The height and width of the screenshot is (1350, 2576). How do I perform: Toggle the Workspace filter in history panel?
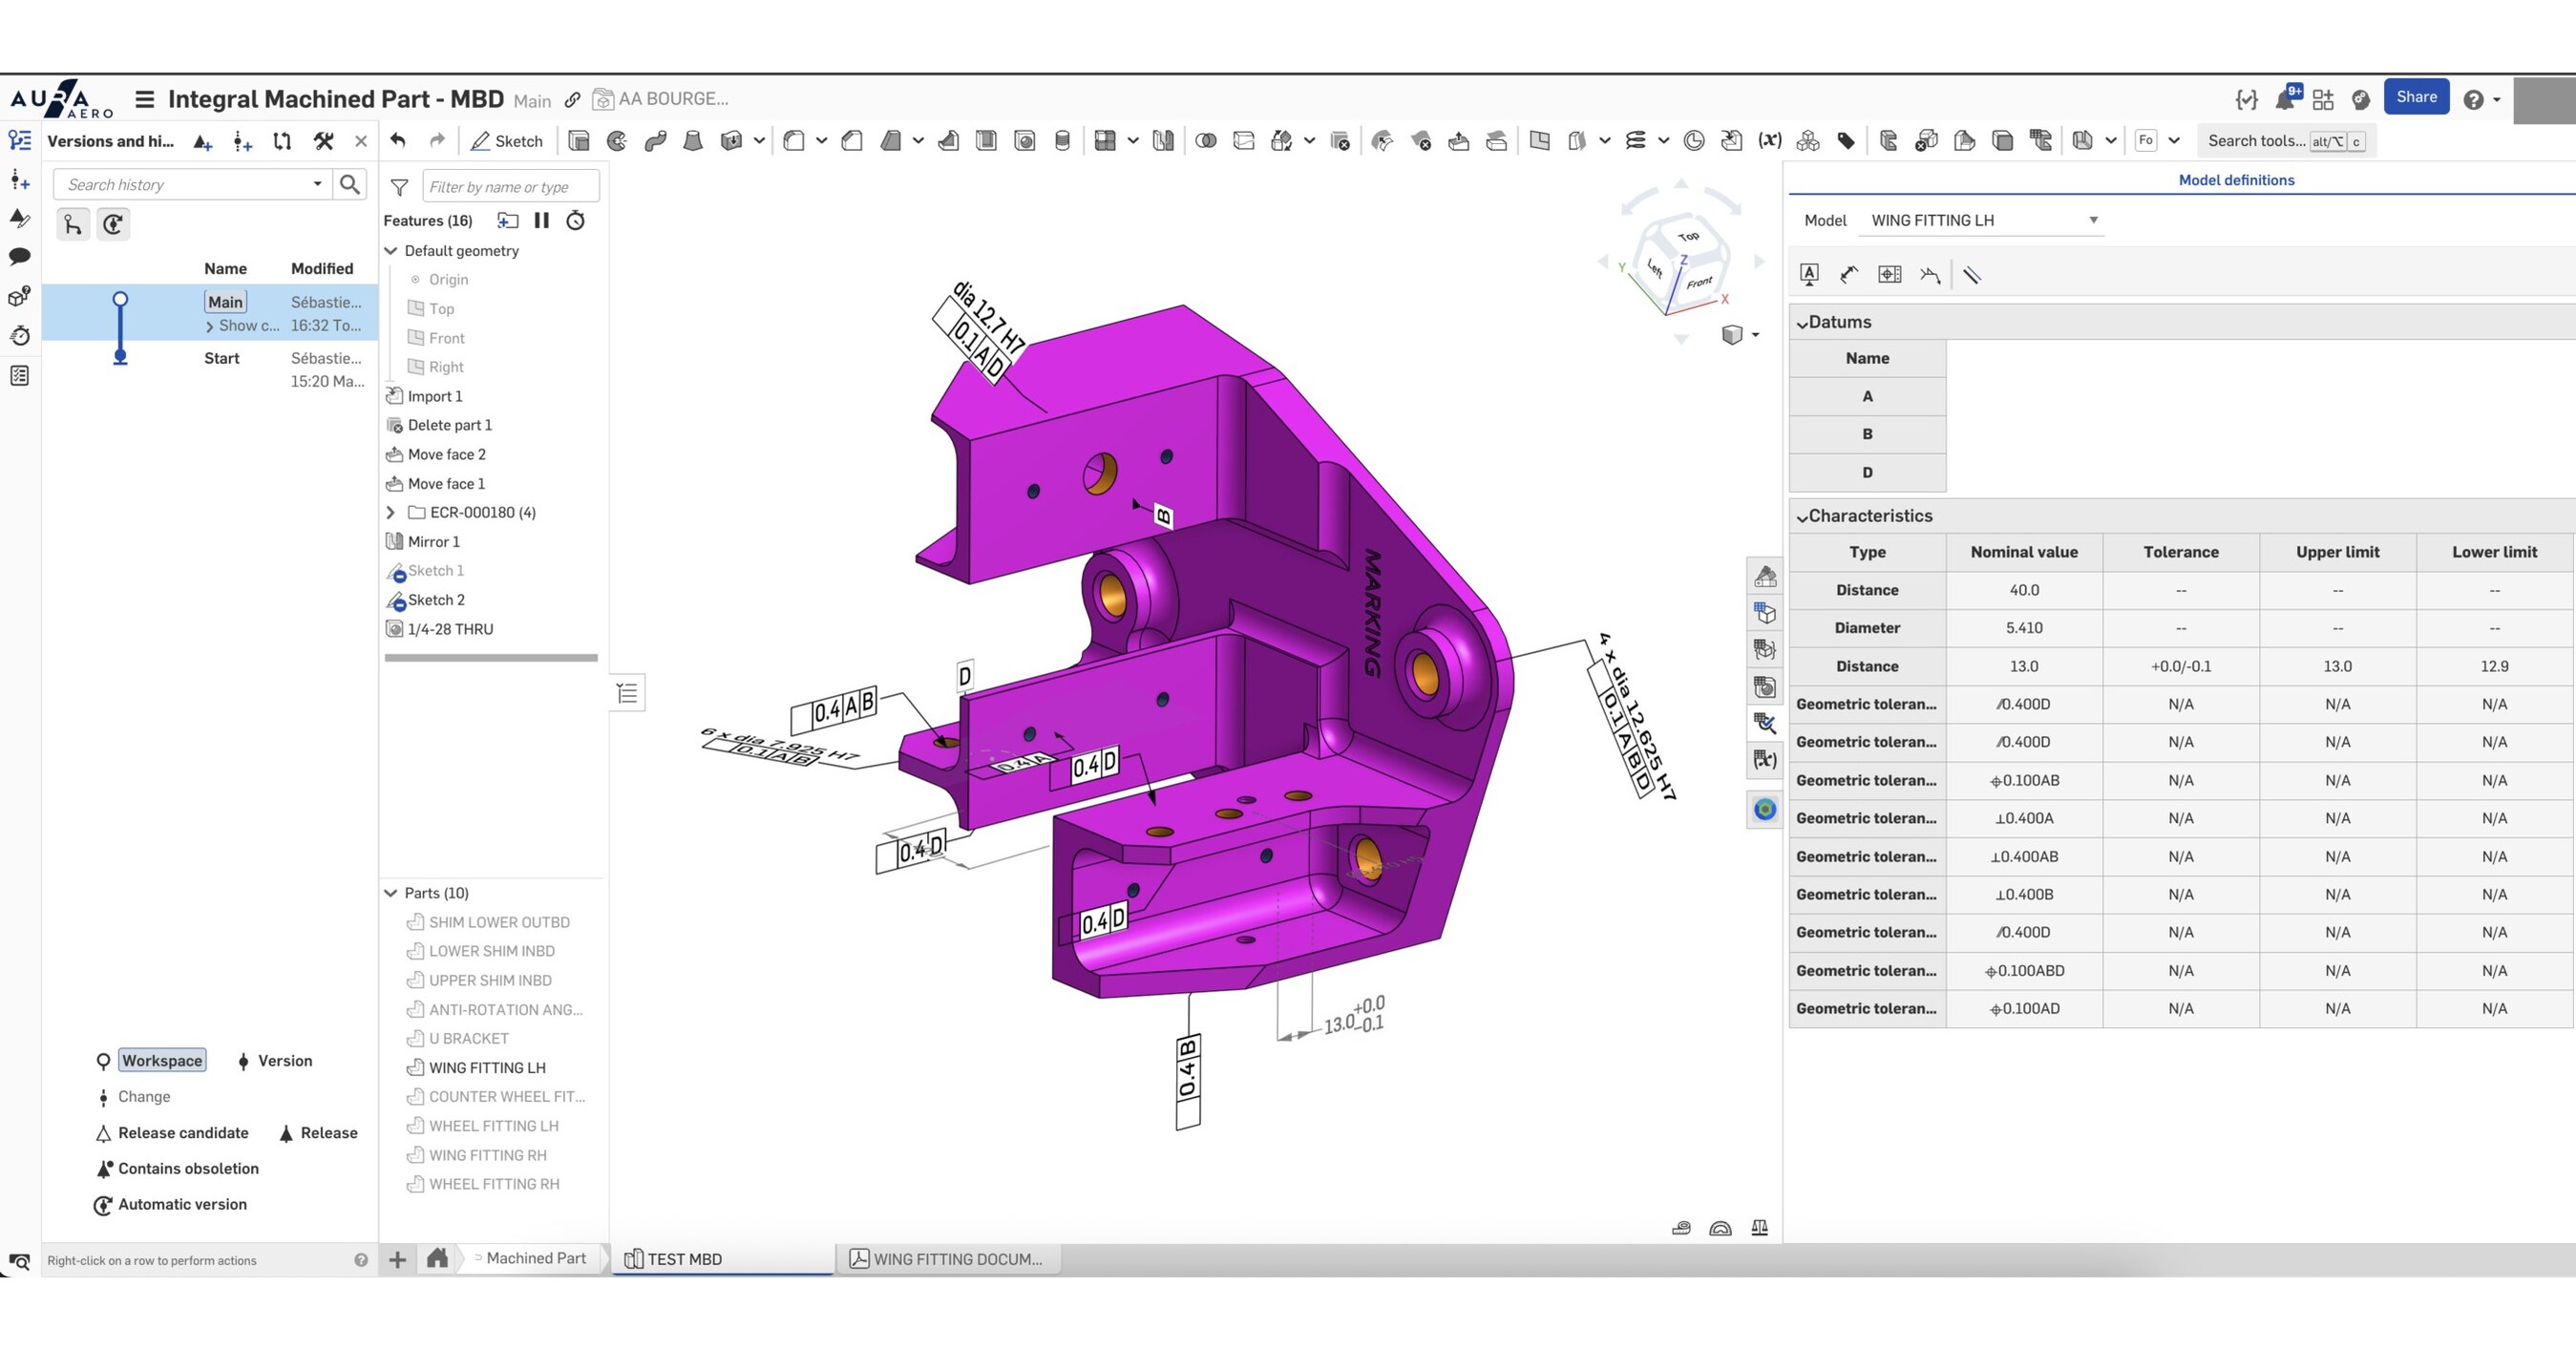click(x=161, y=1060)
